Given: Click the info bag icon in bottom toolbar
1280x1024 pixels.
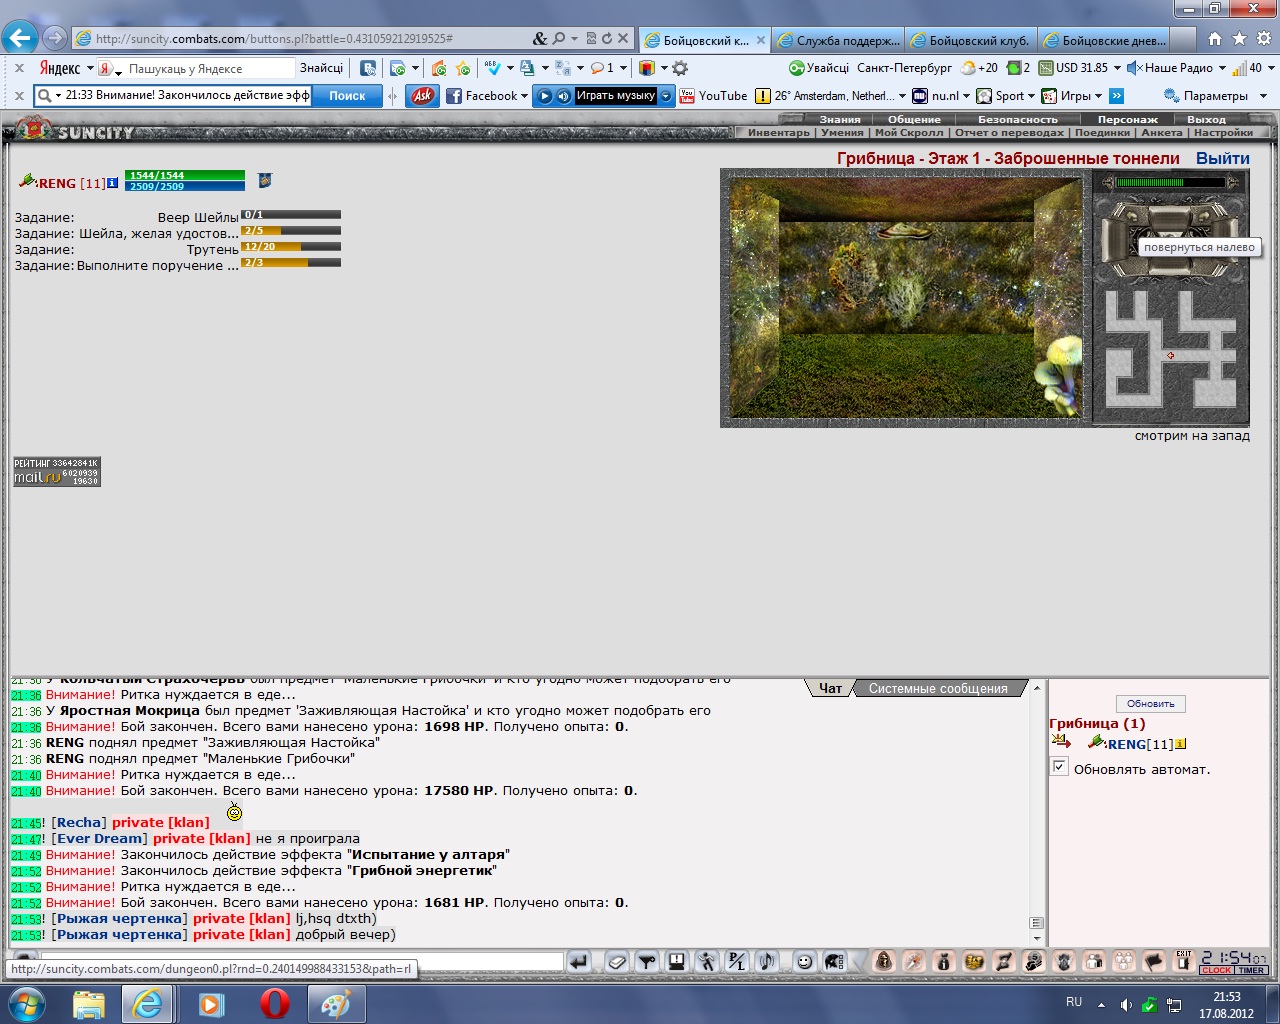Looking at the screenshot, I should (944, 962).
